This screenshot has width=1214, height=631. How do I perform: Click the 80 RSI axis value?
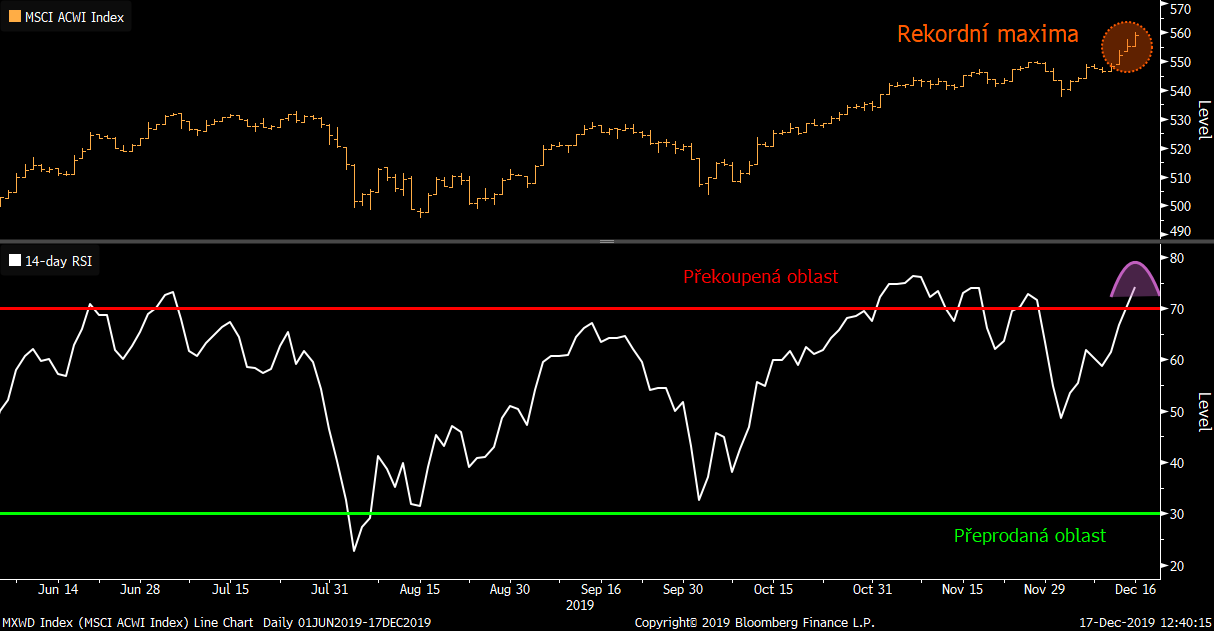point(1176,258)
